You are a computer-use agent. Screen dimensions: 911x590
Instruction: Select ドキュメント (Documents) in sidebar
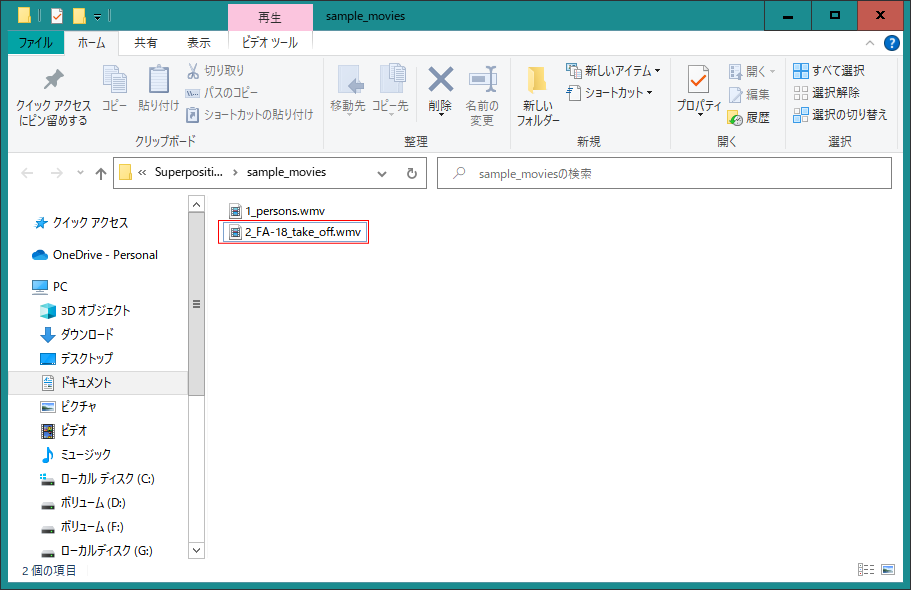pos(98,382)
